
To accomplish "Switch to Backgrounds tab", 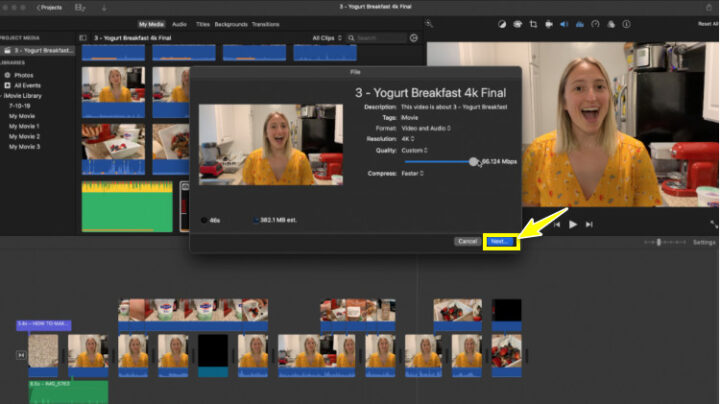I will (x=231, y=24).
